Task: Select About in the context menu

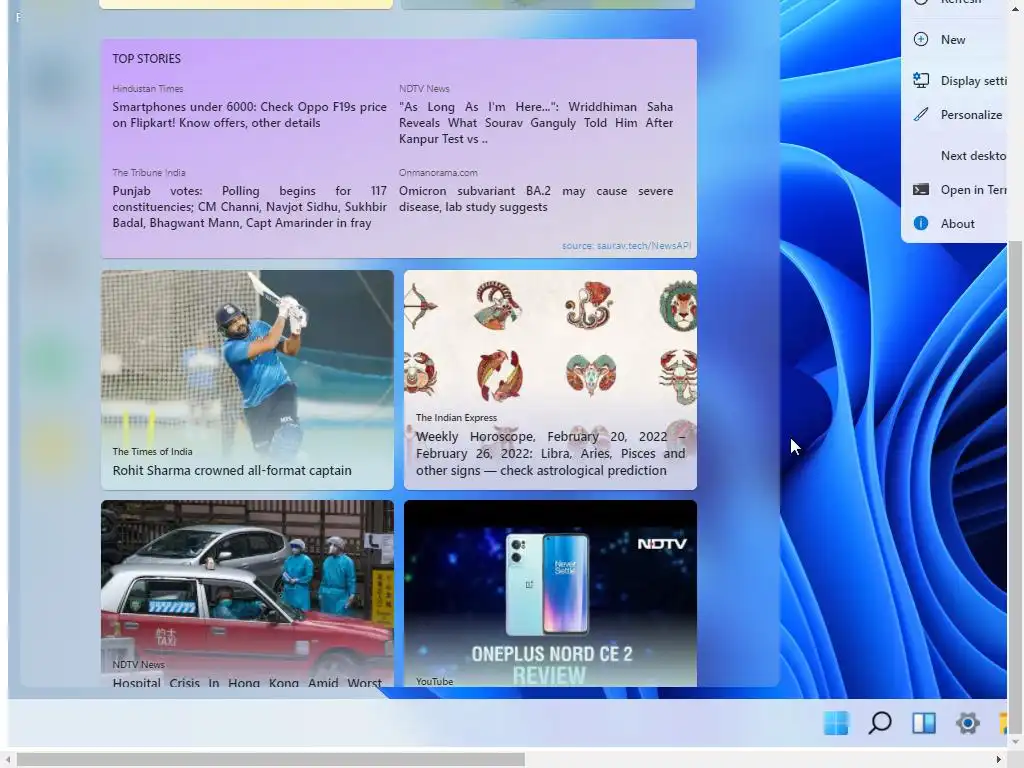Action: [954, 223]
